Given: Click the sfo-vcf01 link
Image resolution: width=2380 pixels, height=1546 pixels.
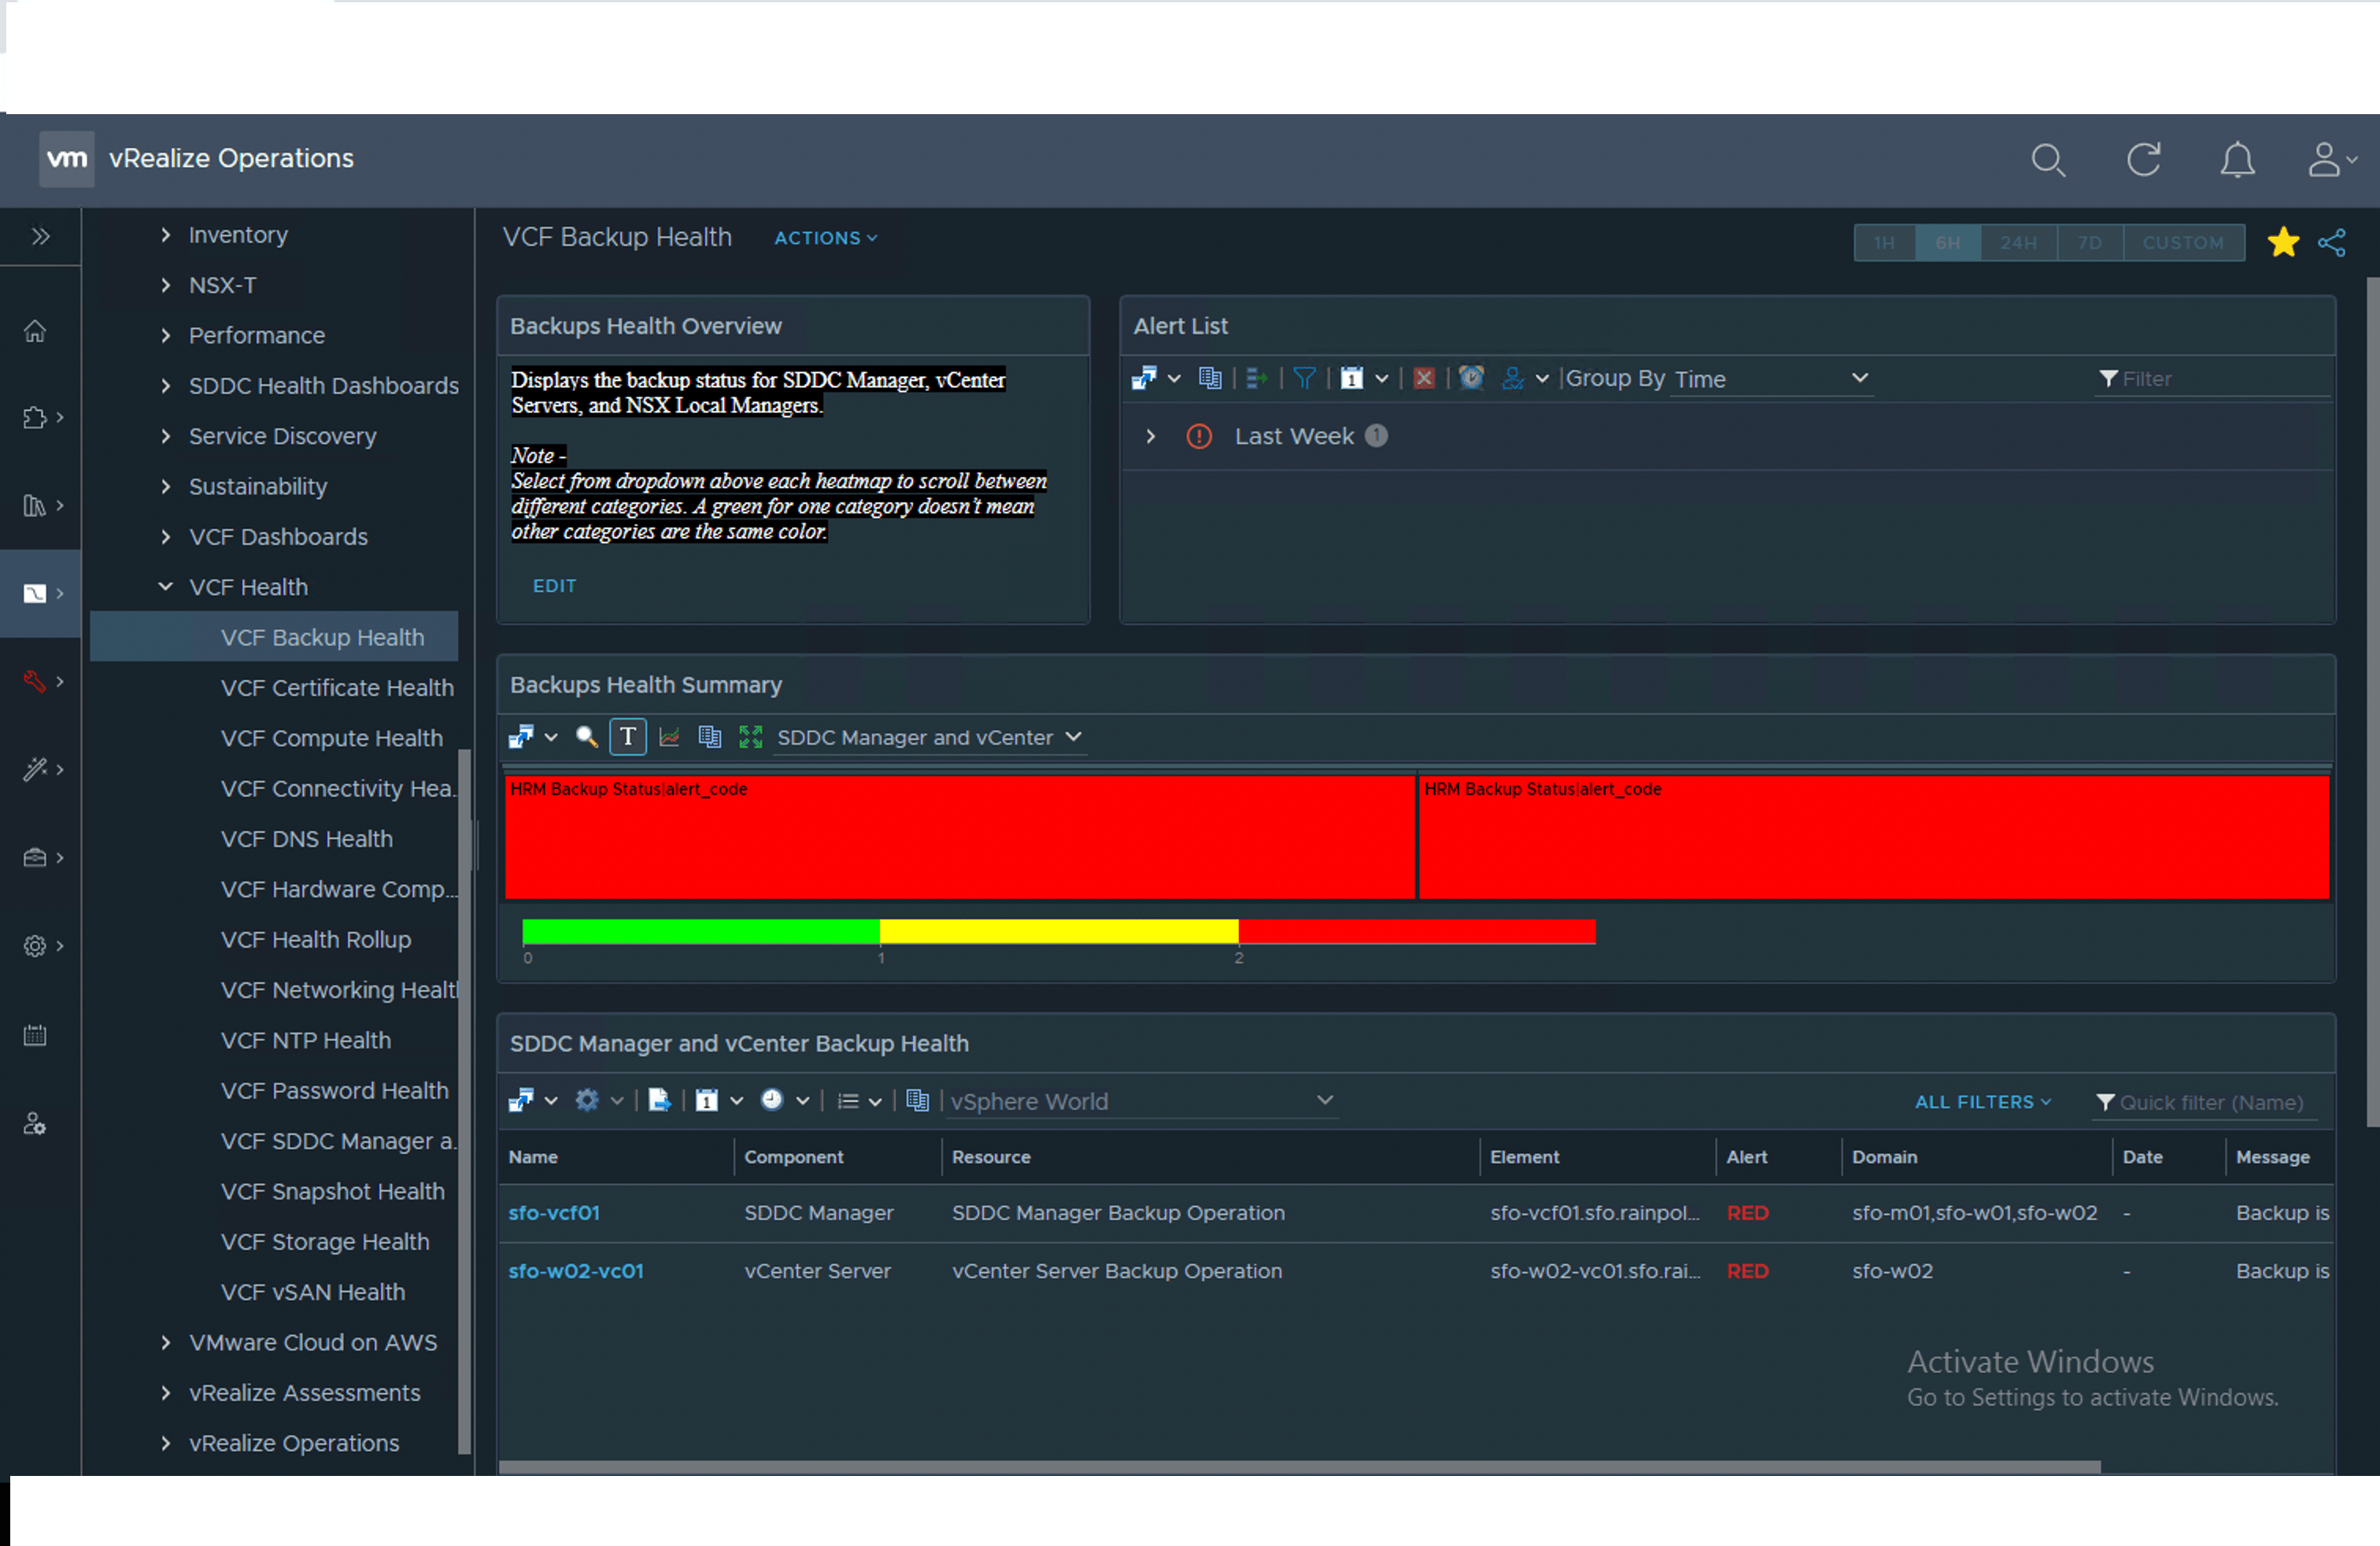Looking at the screenshot, I should 554,1212.
